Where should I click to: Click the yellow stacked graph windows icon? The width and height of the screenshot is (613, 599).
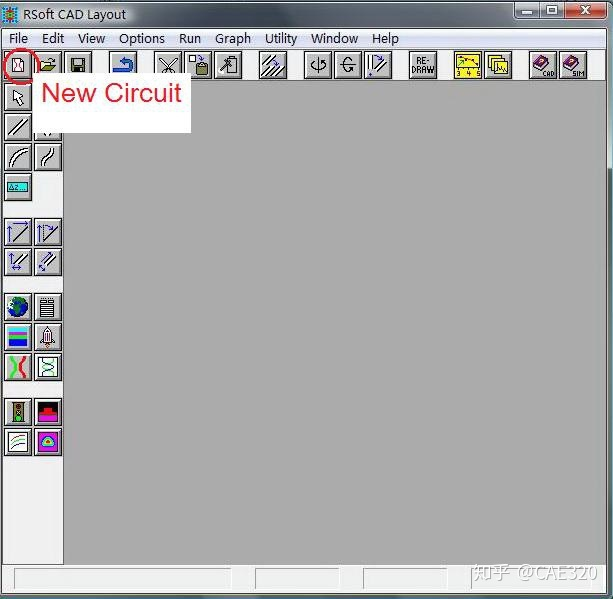point(498,65)
